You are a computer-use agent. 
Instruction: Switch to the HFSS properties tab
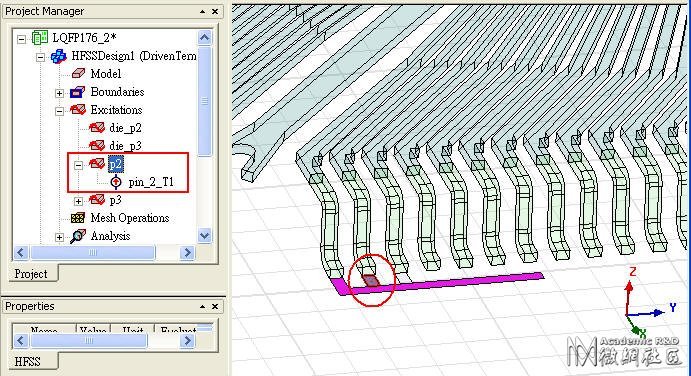[27, 361]
